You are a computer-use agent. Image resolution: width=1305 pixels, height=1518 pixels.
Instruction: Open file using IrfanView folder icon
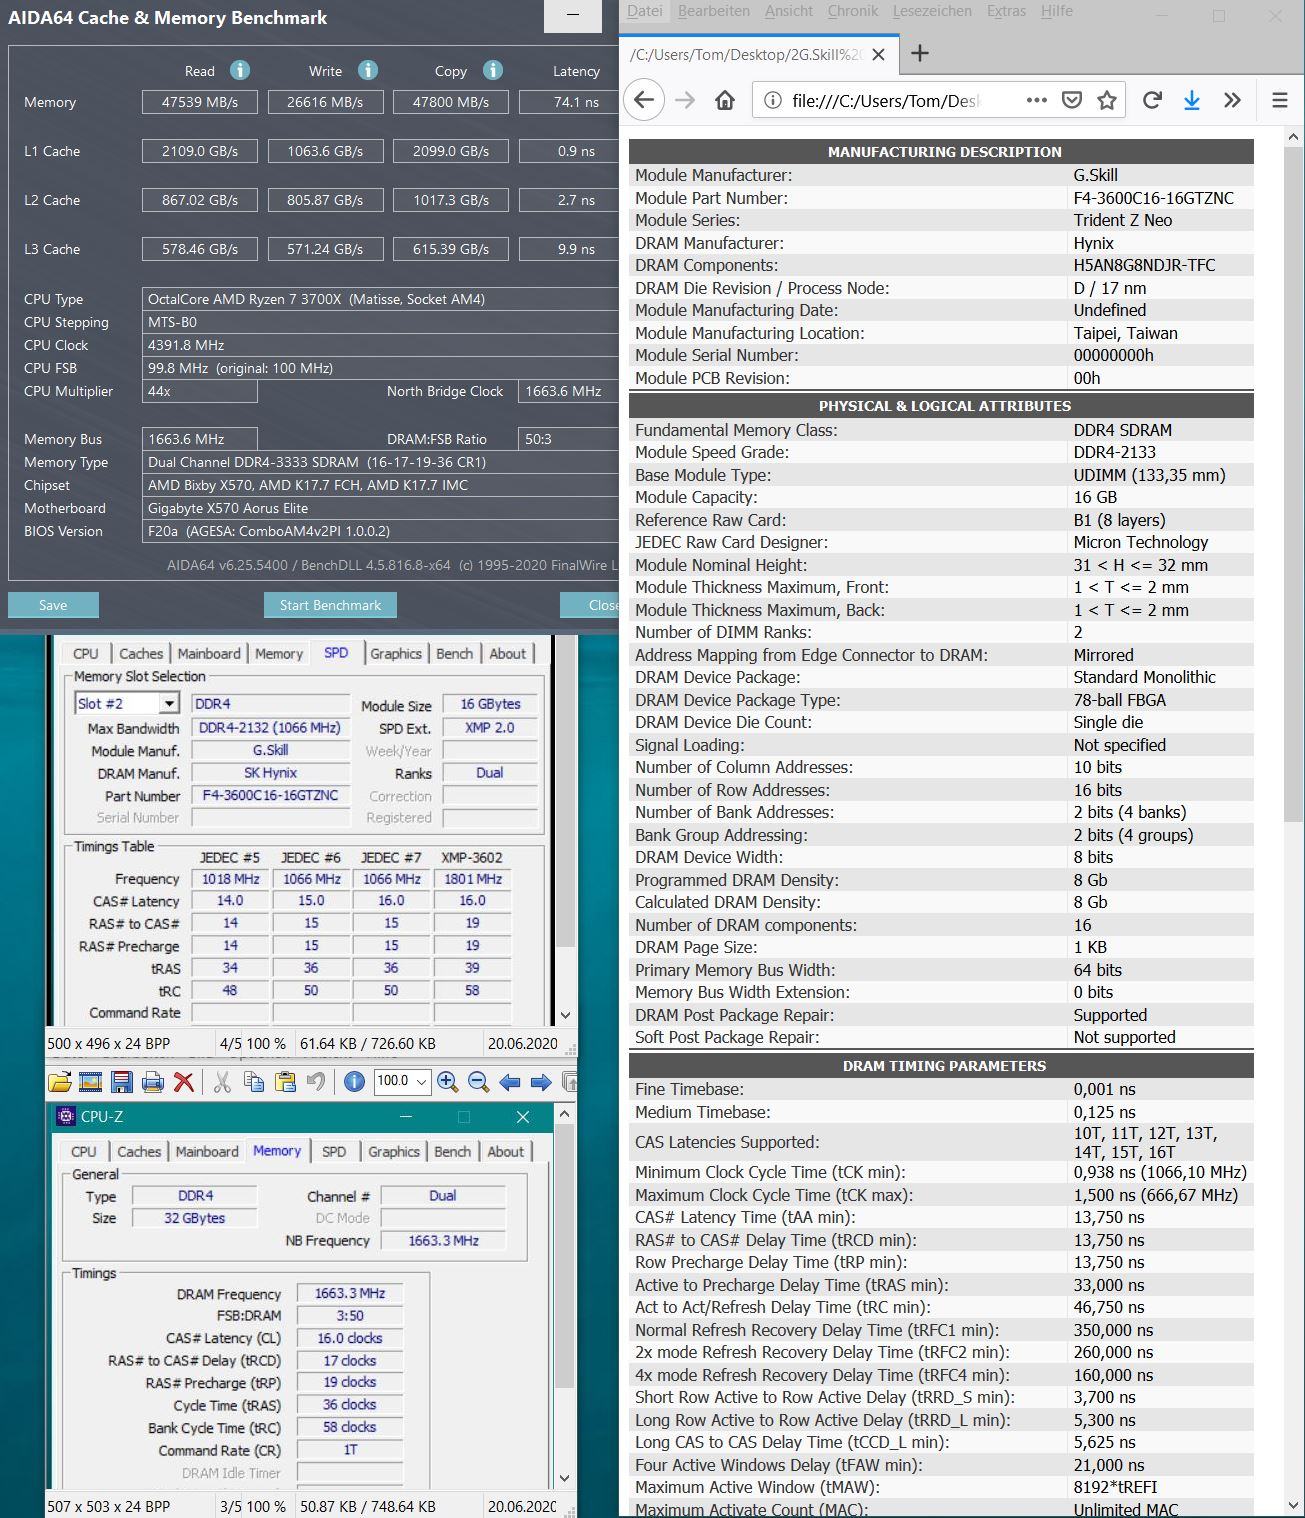click(59, 1081)
